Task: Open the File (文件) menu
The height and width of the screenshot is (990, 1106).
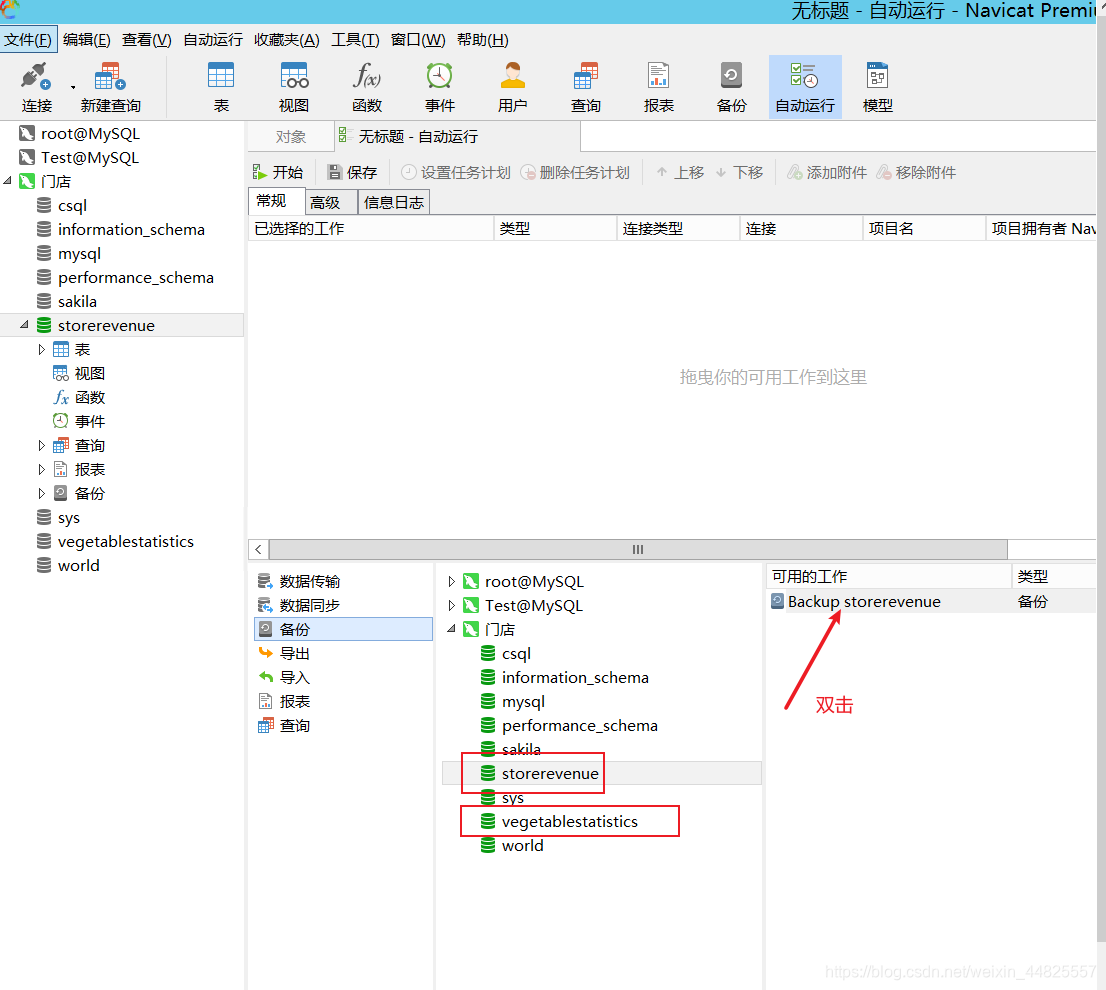Action: pyautogui.click(x=28, y=39)
